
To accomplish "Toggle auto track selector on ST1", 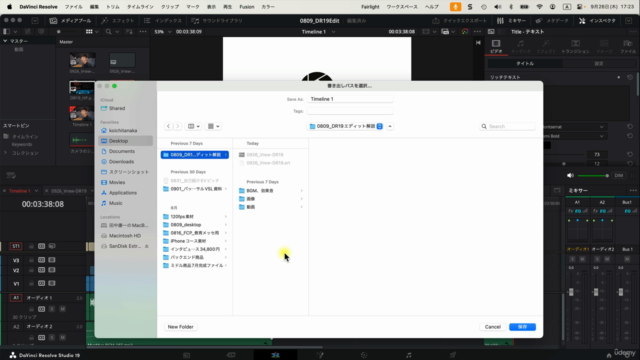I will tap(41, 246).
